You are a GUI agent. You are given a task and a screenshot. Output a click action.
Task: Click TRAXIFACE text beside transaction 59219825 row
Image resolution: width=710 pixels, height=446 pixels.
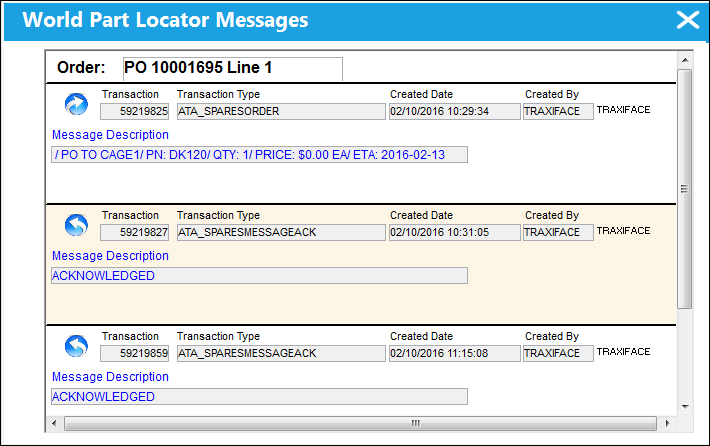[623, 110]
